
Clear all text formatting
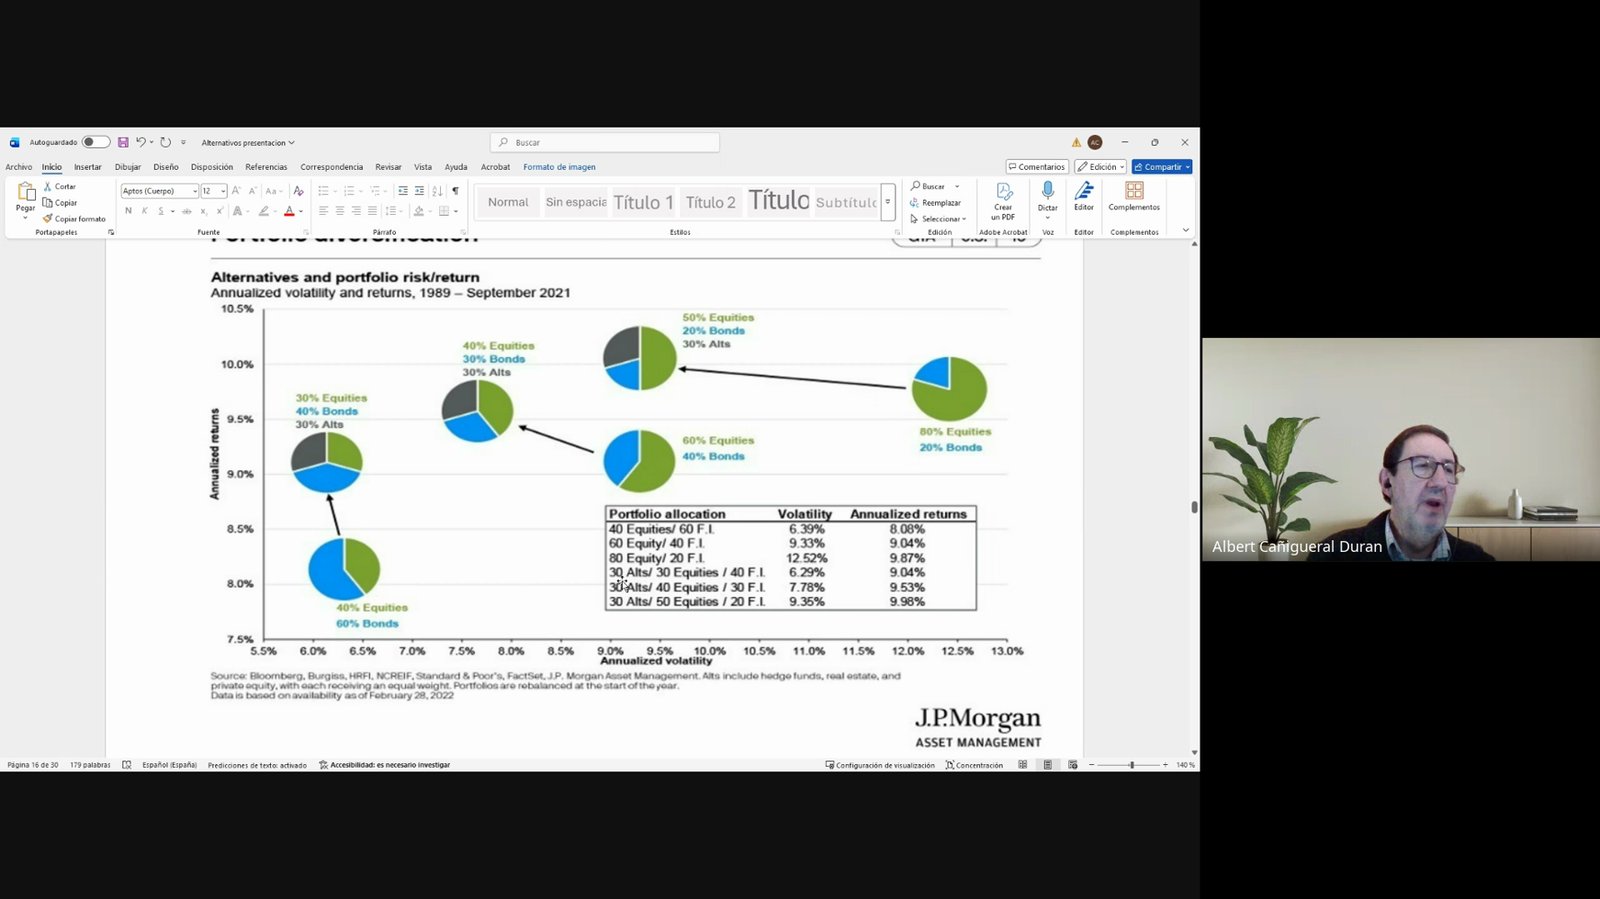click(x=298, y=191)
